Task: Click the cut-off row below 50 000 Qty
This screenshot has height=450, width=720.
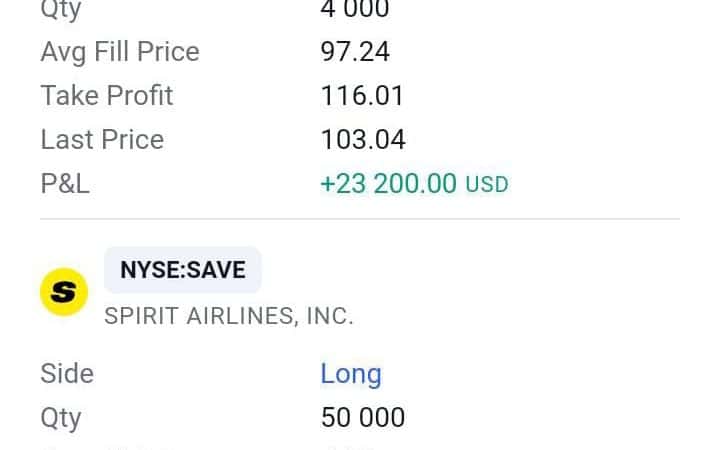Action: [x=360, y=447]
